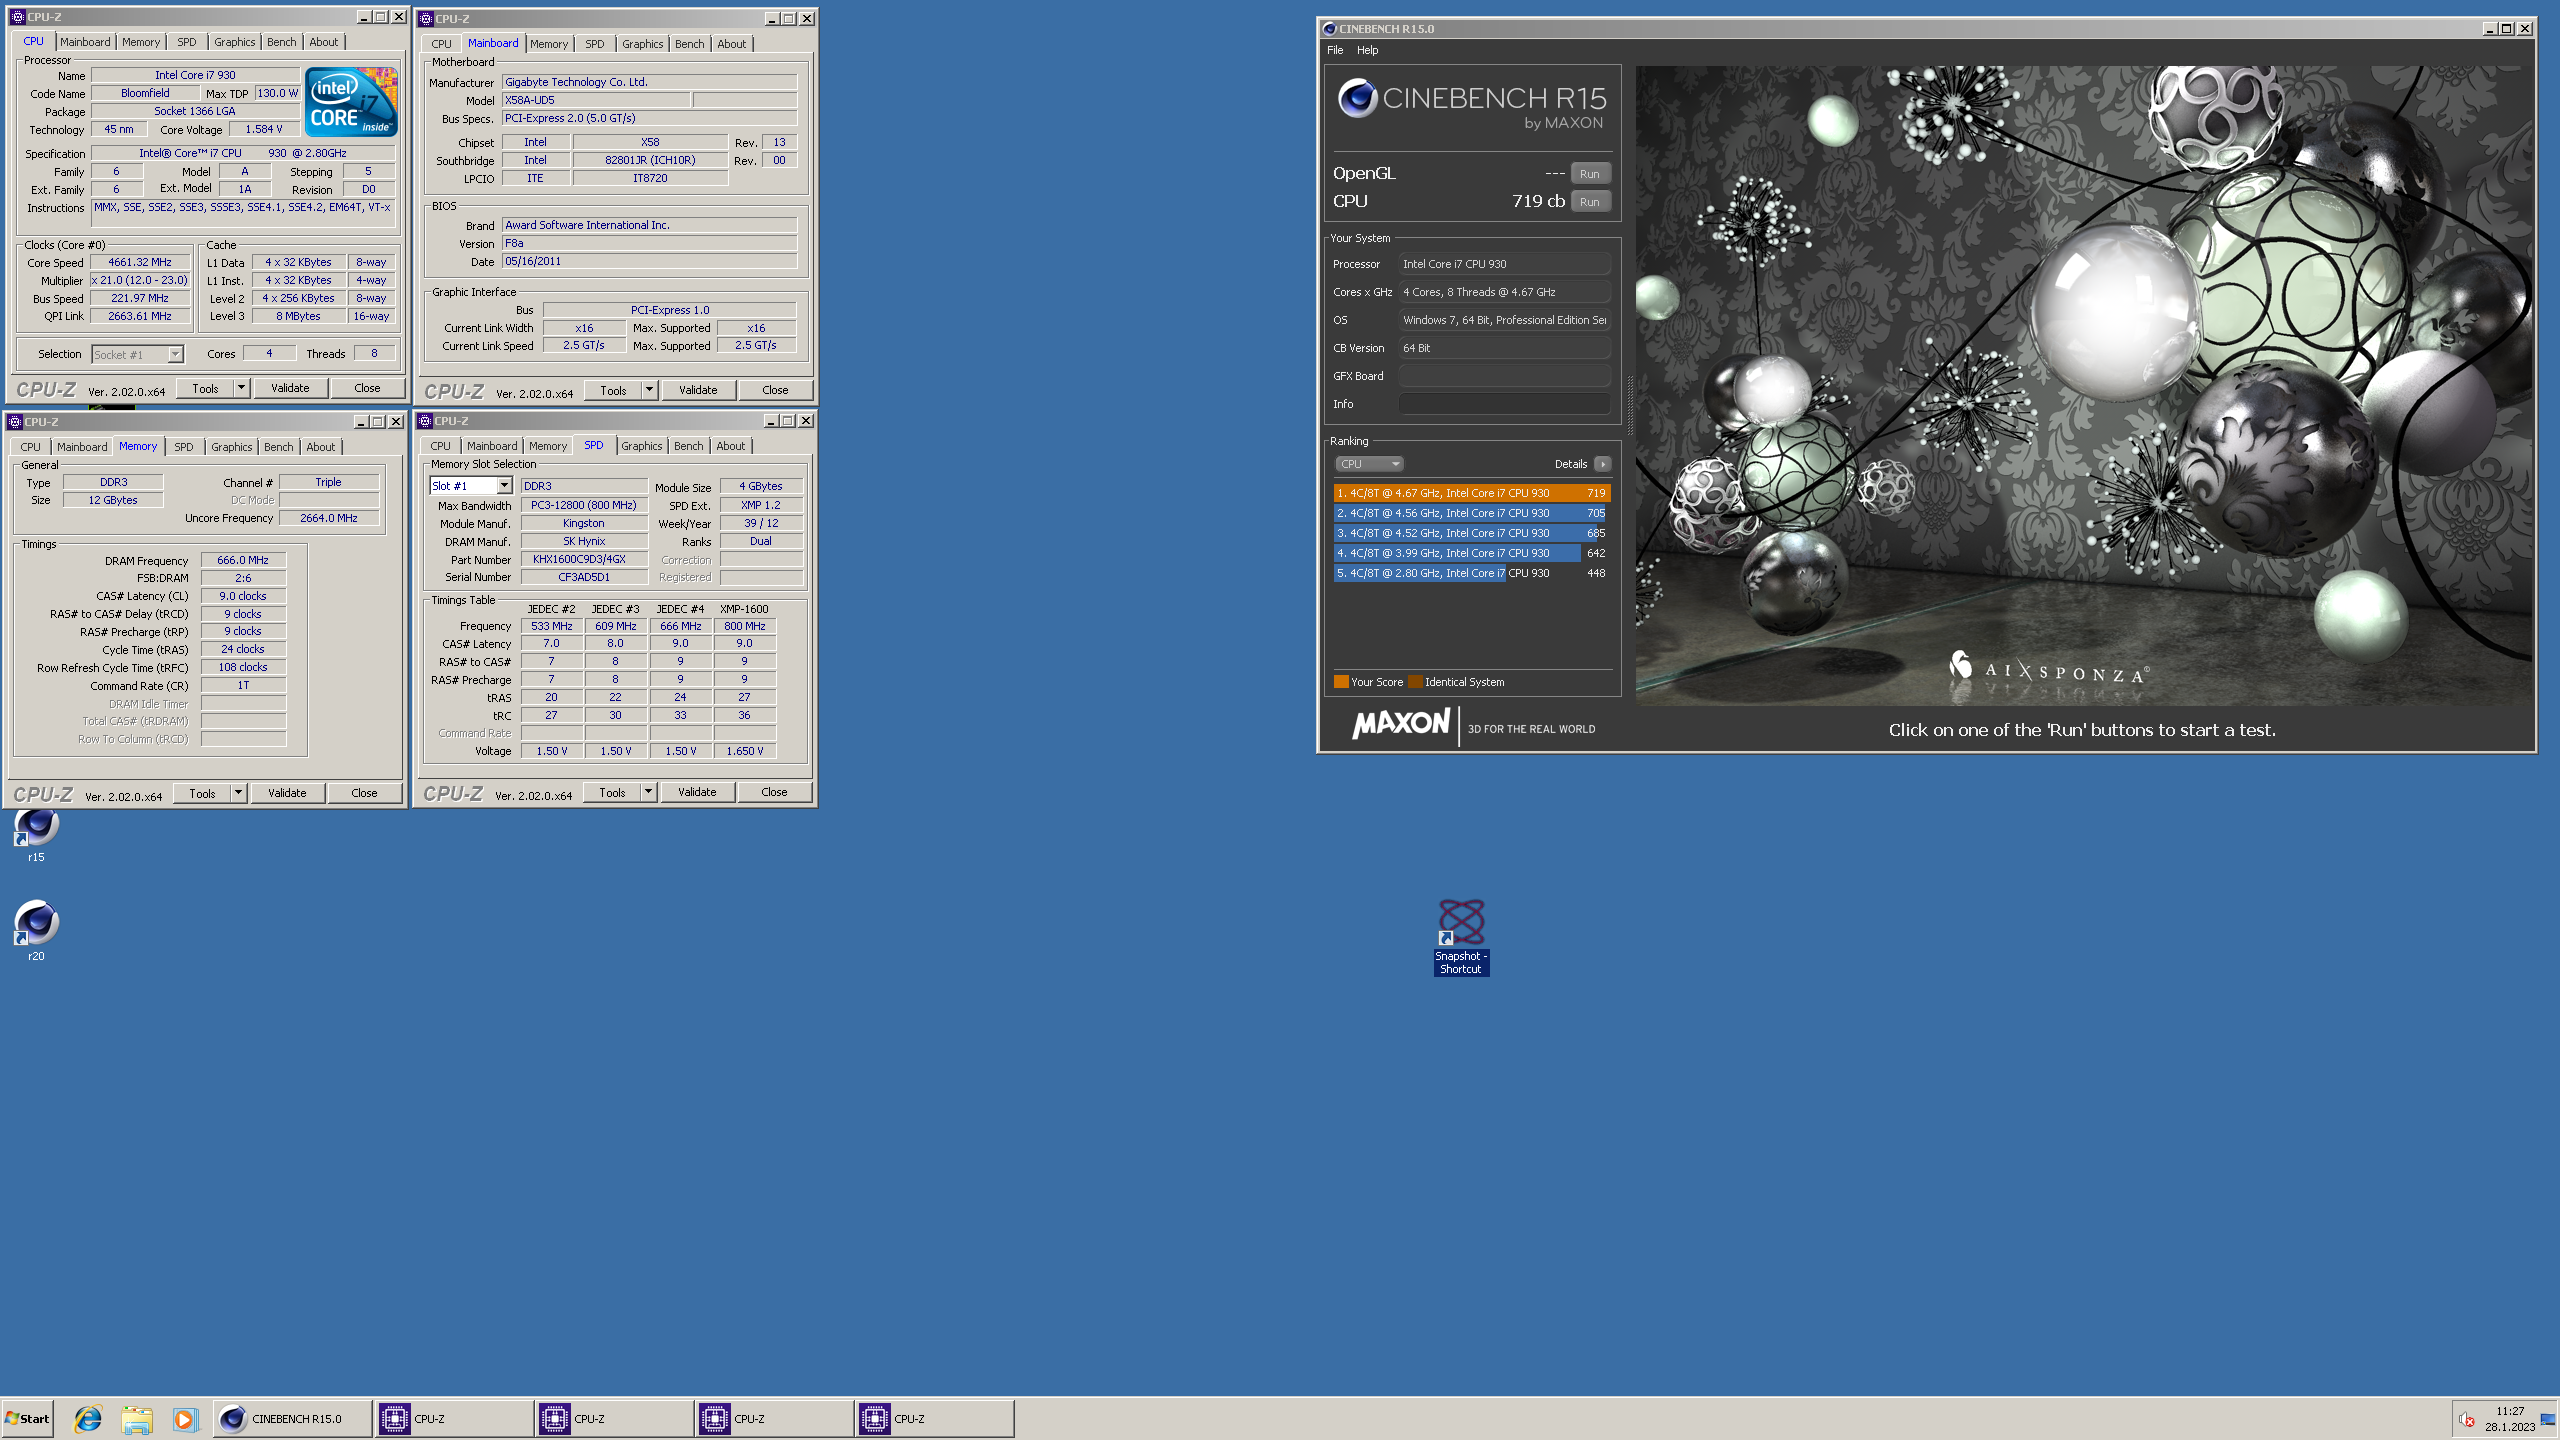Click the volume muted tray icon
Screen dimensions: 2560x1440
click(2467, 1419)
